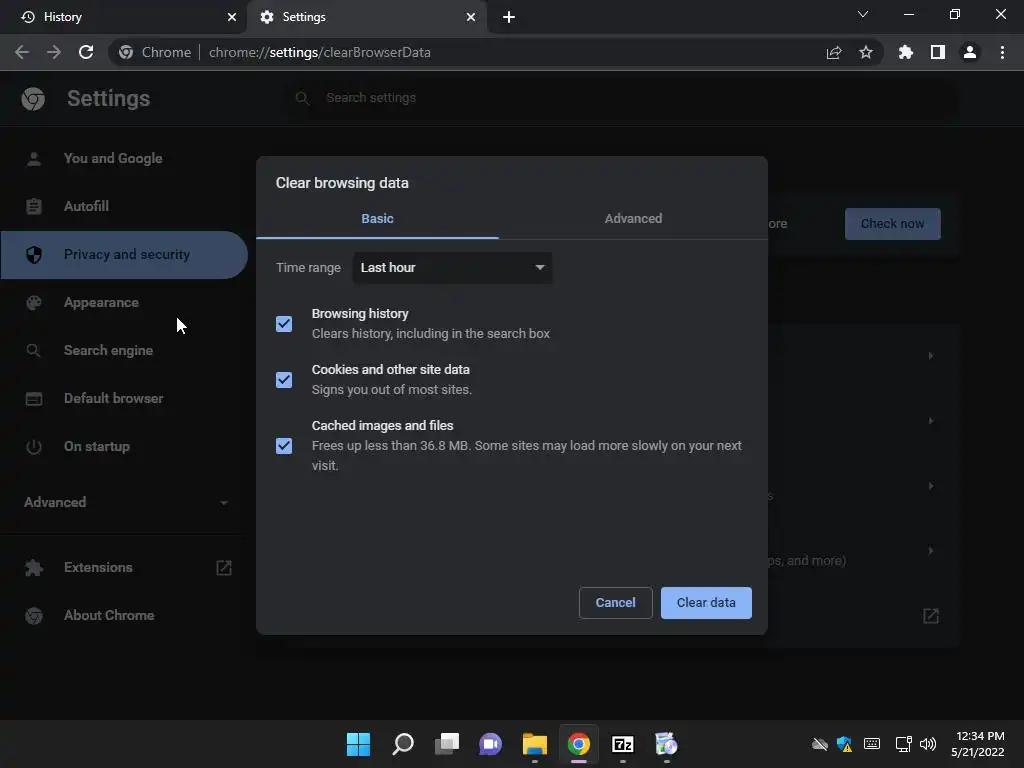Click the OneDrive cloud tray icon
This screenshot has width=1024, height=768.
(820, 744)
